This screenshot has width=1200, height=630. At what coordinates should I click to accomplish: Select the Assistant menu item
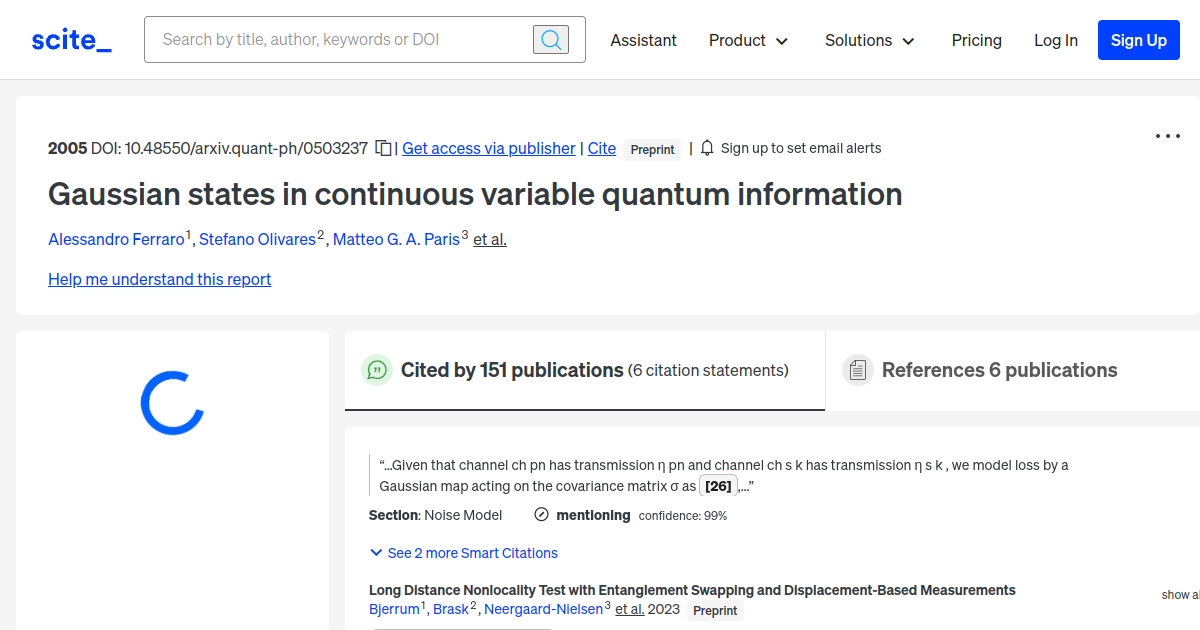click(x=643, y=40)
